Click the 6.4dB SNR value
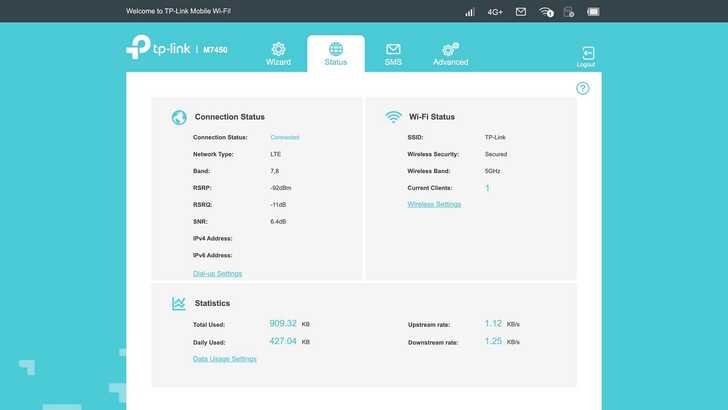 click(x=278, y=221)
